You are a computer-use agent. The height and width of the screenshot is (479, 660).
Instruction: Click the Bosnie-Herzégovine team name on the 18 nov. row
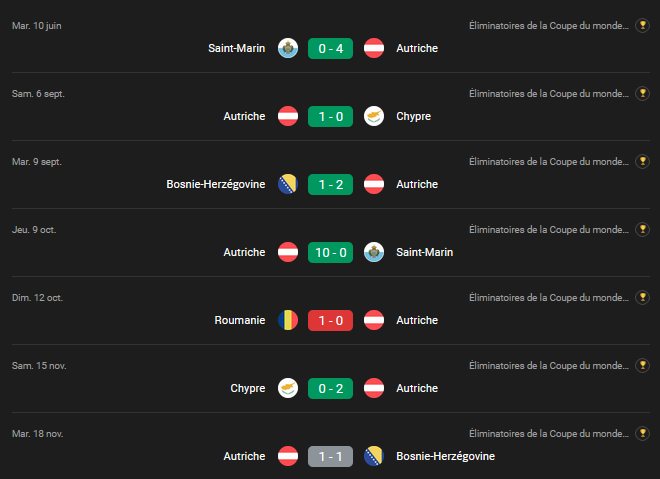(445, 456)
